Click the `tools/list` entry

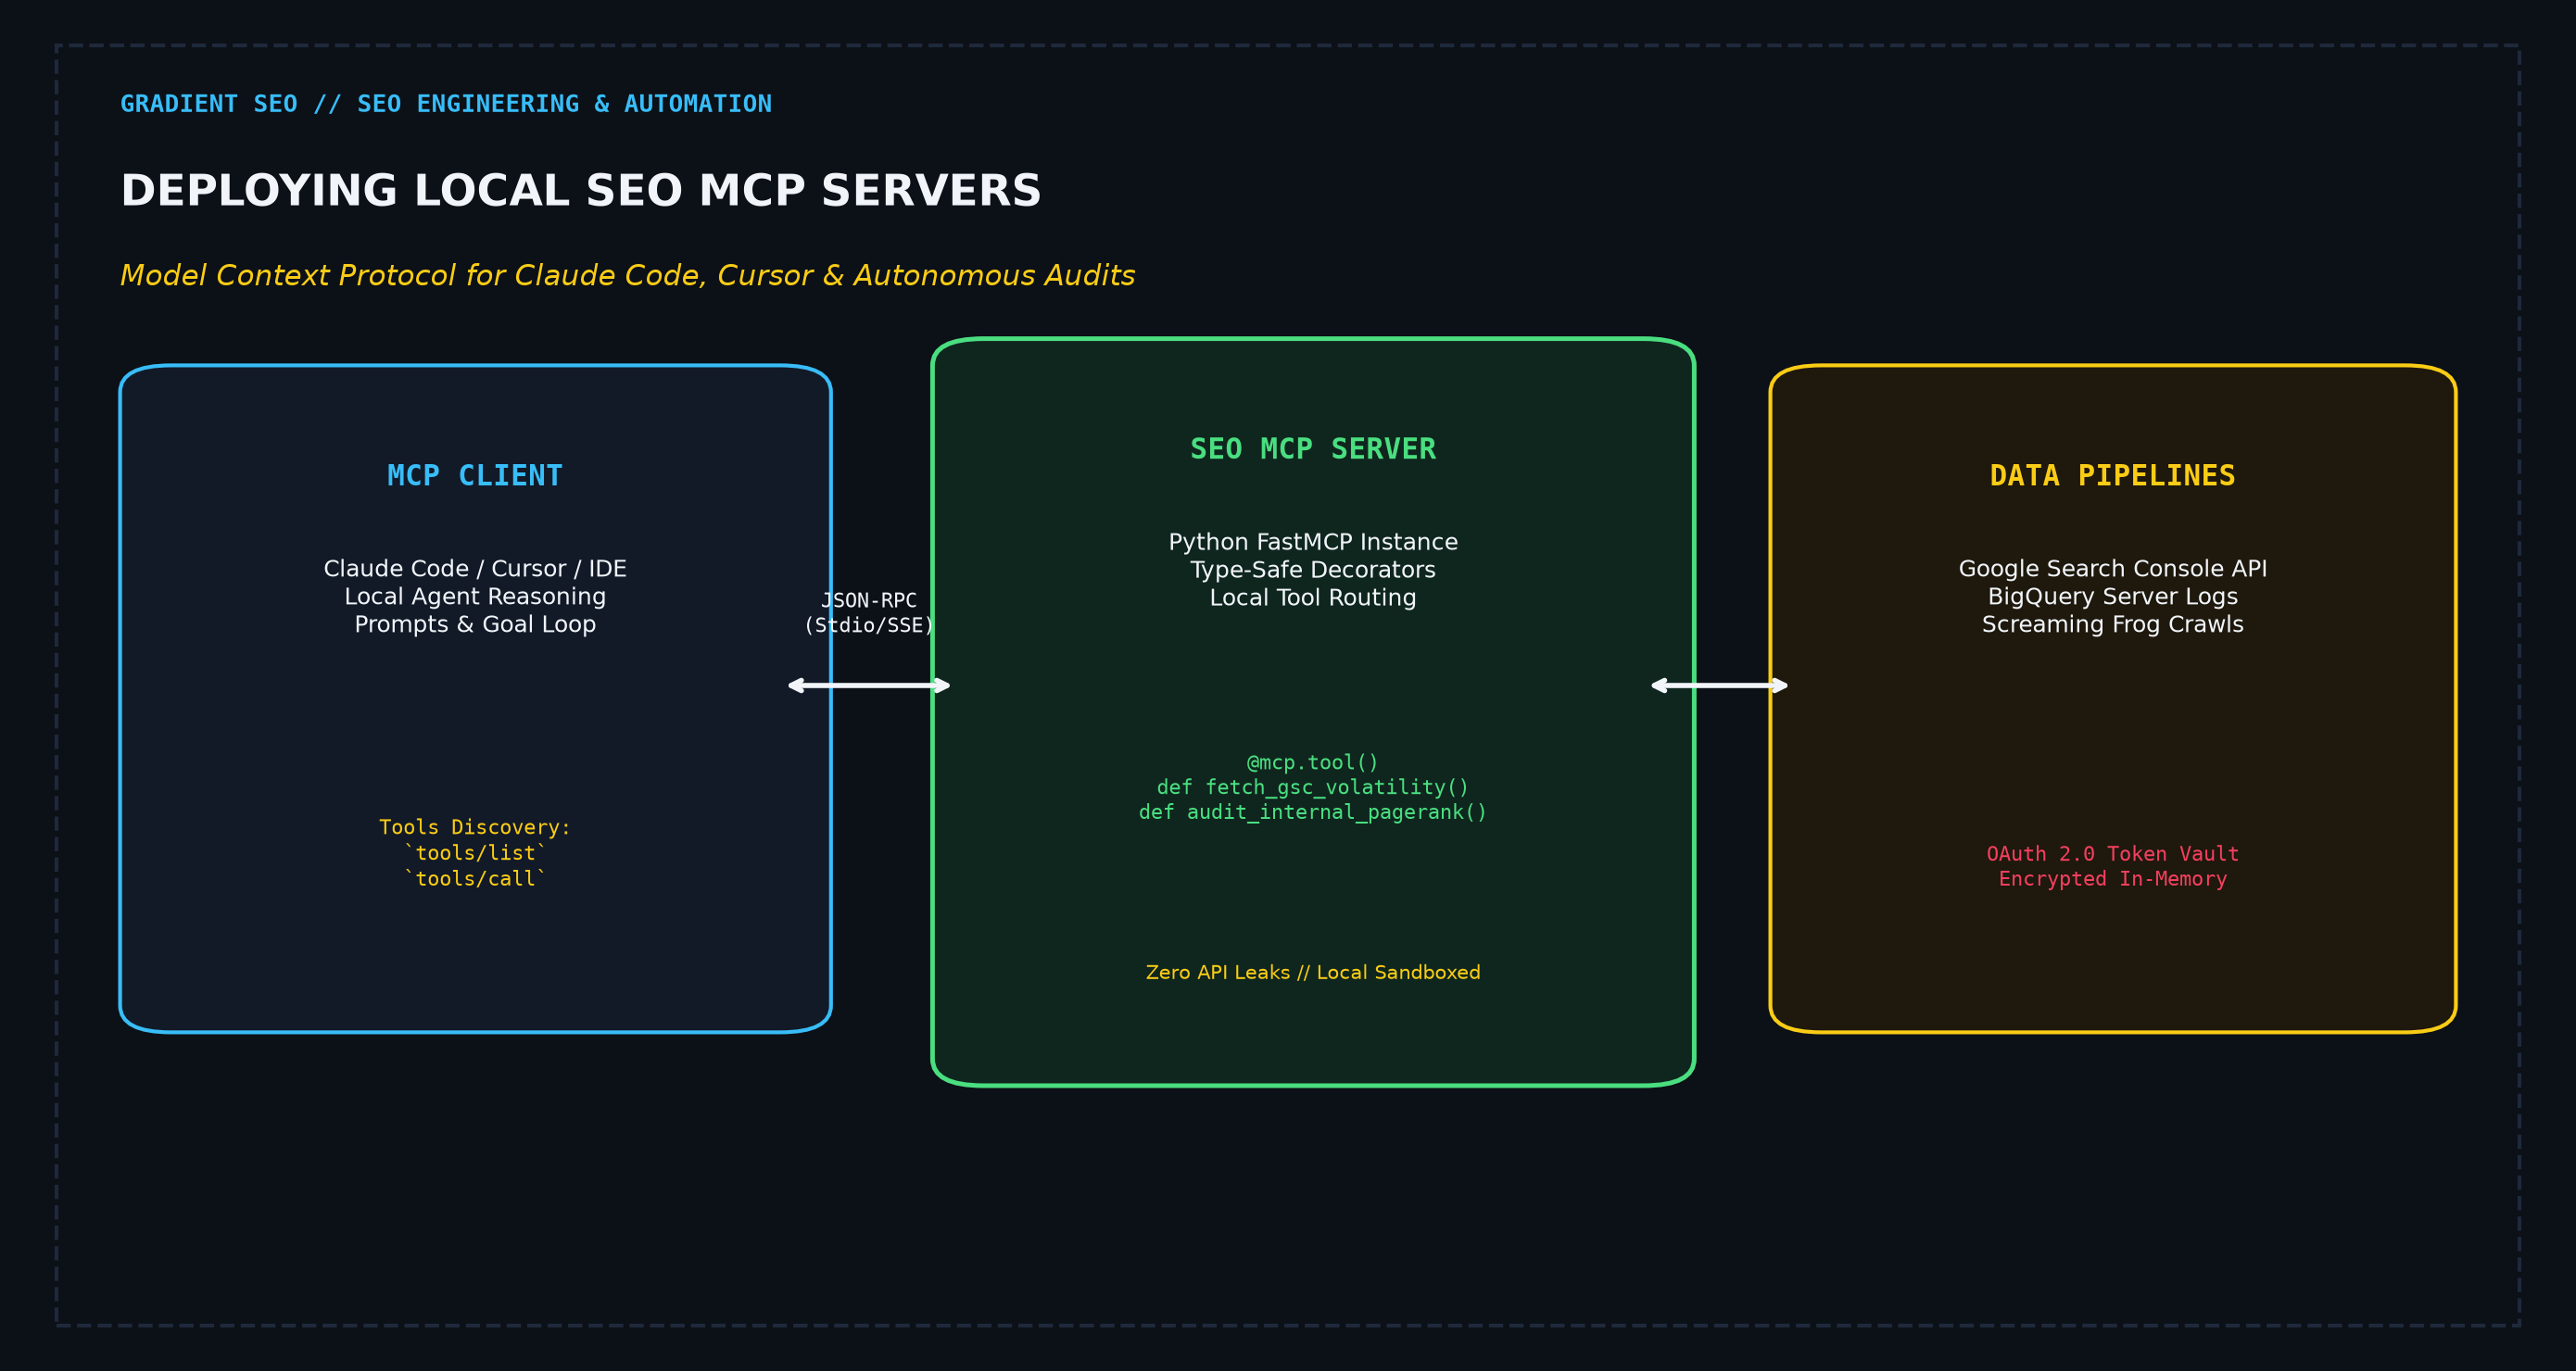coord(475,853)
